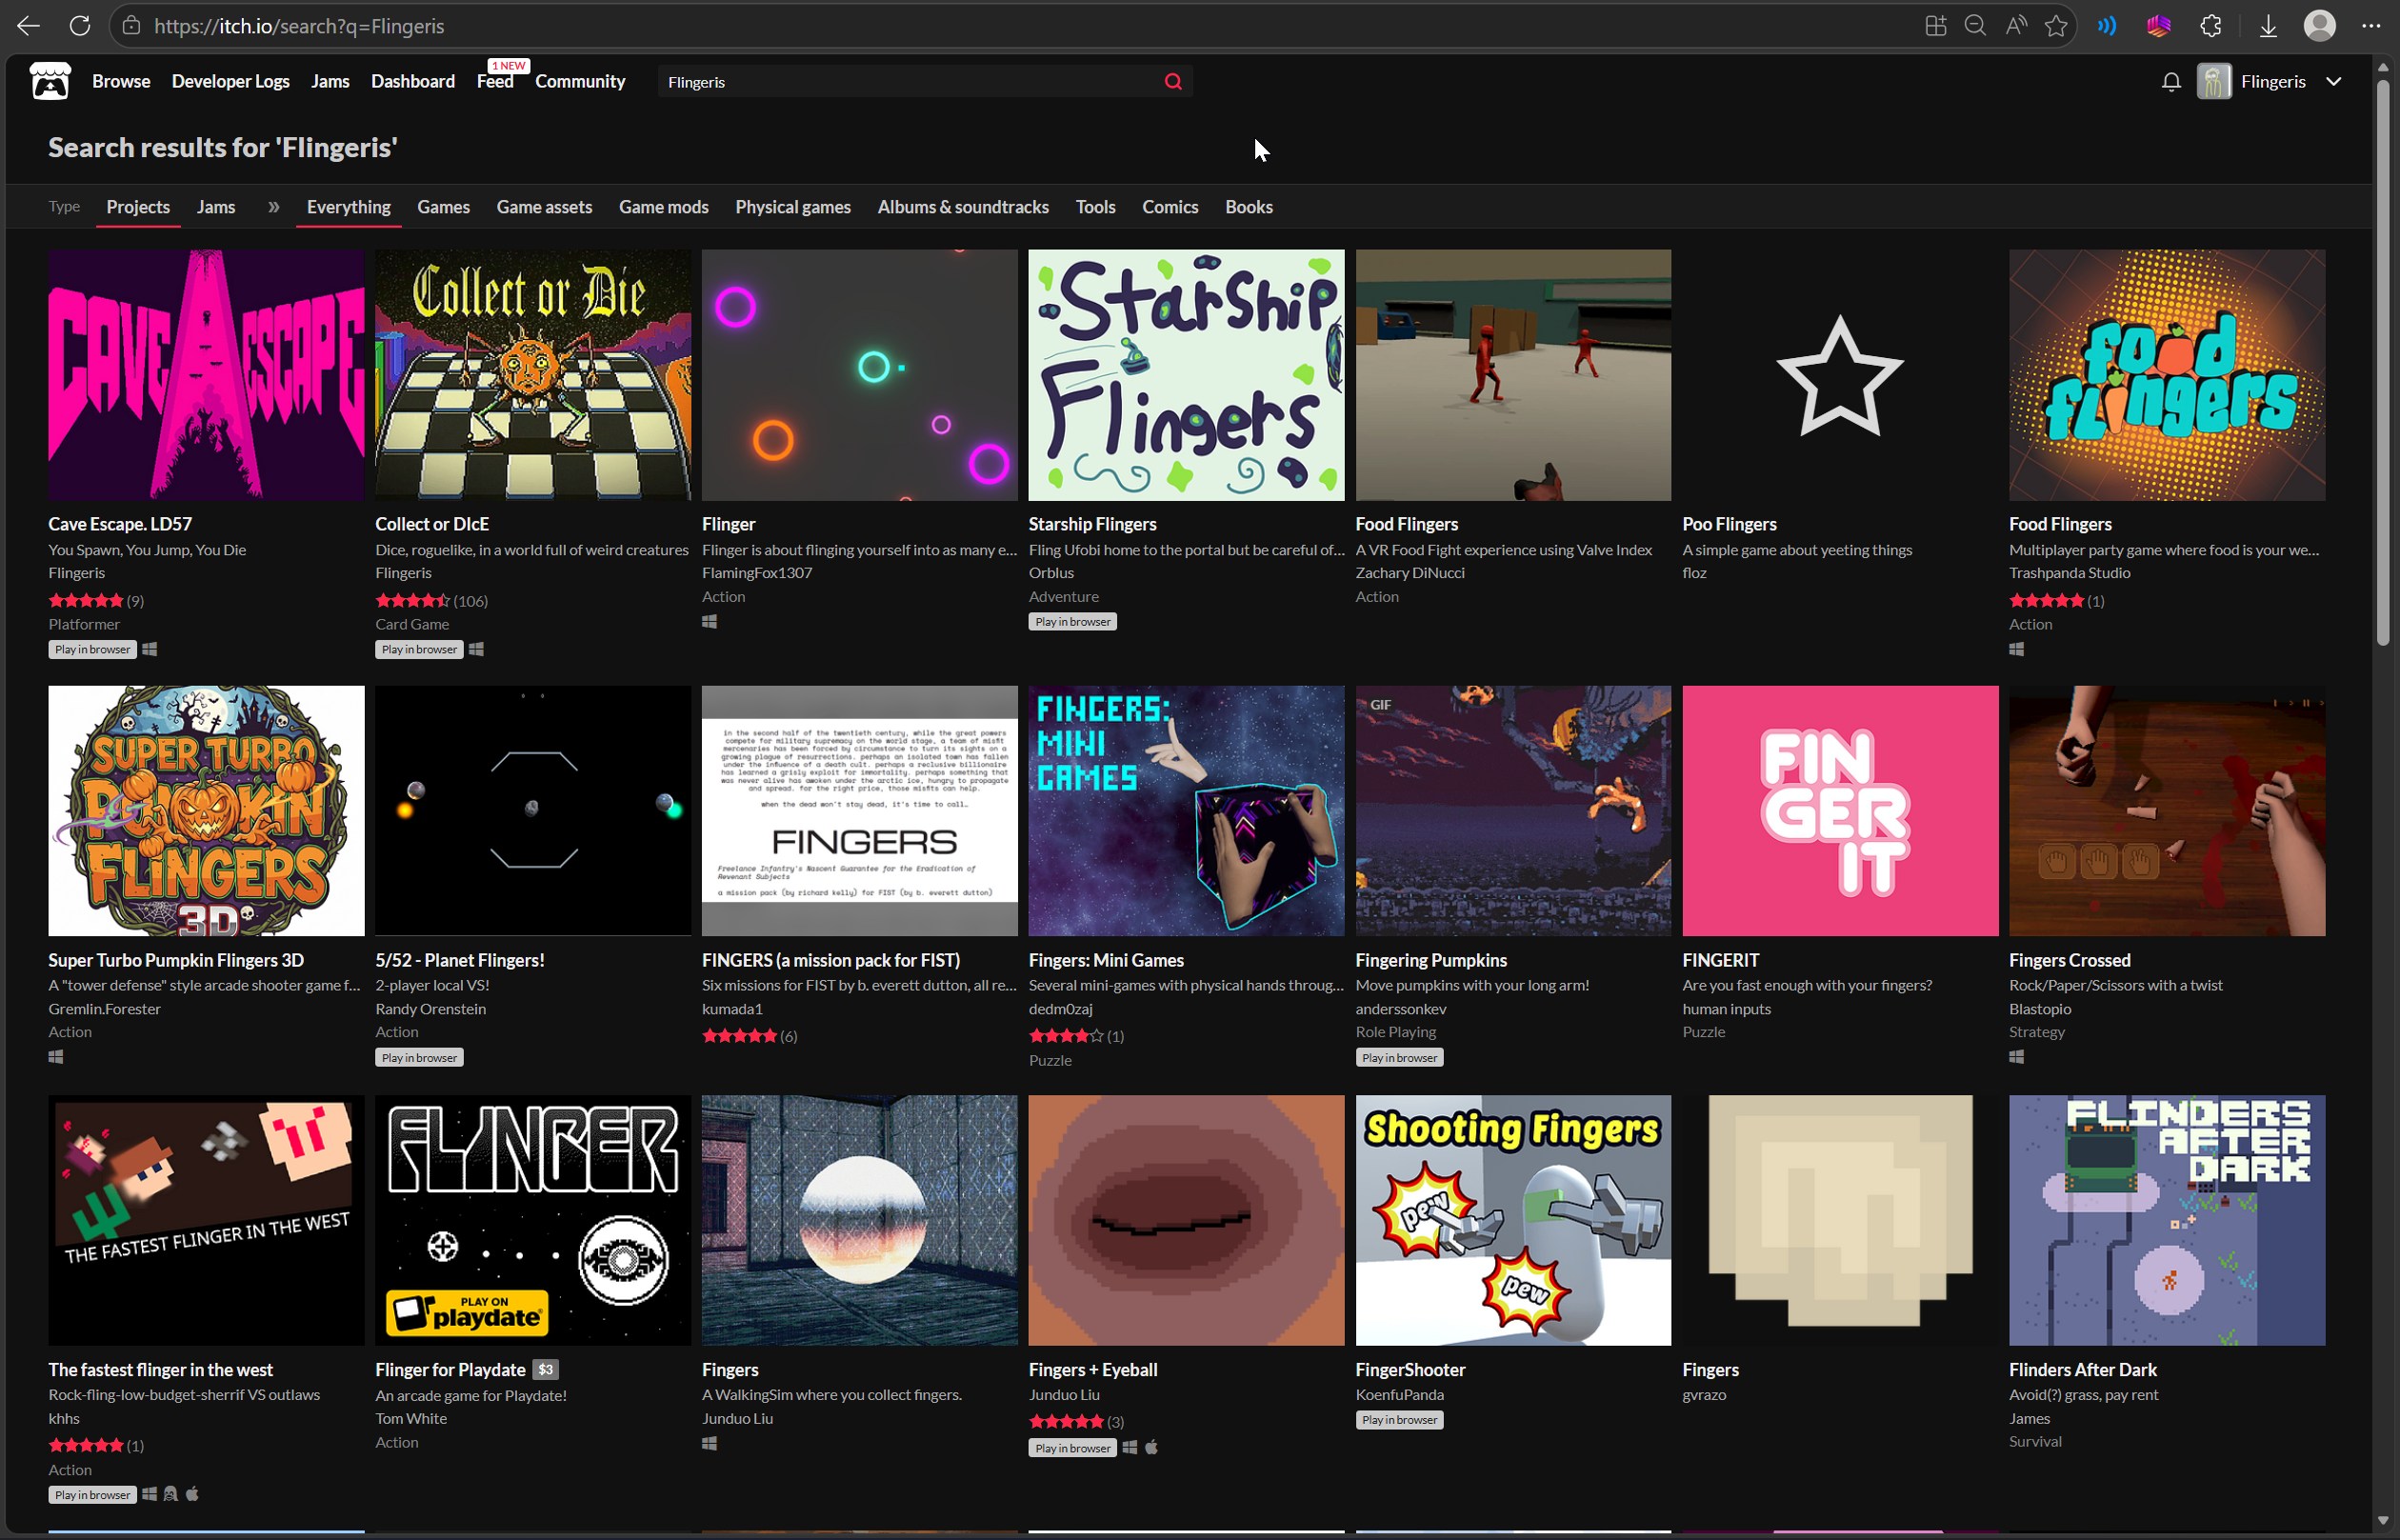Open Developer Logs in navigation
Viewport: 2400px width, 1540px height.
(230, 81)
